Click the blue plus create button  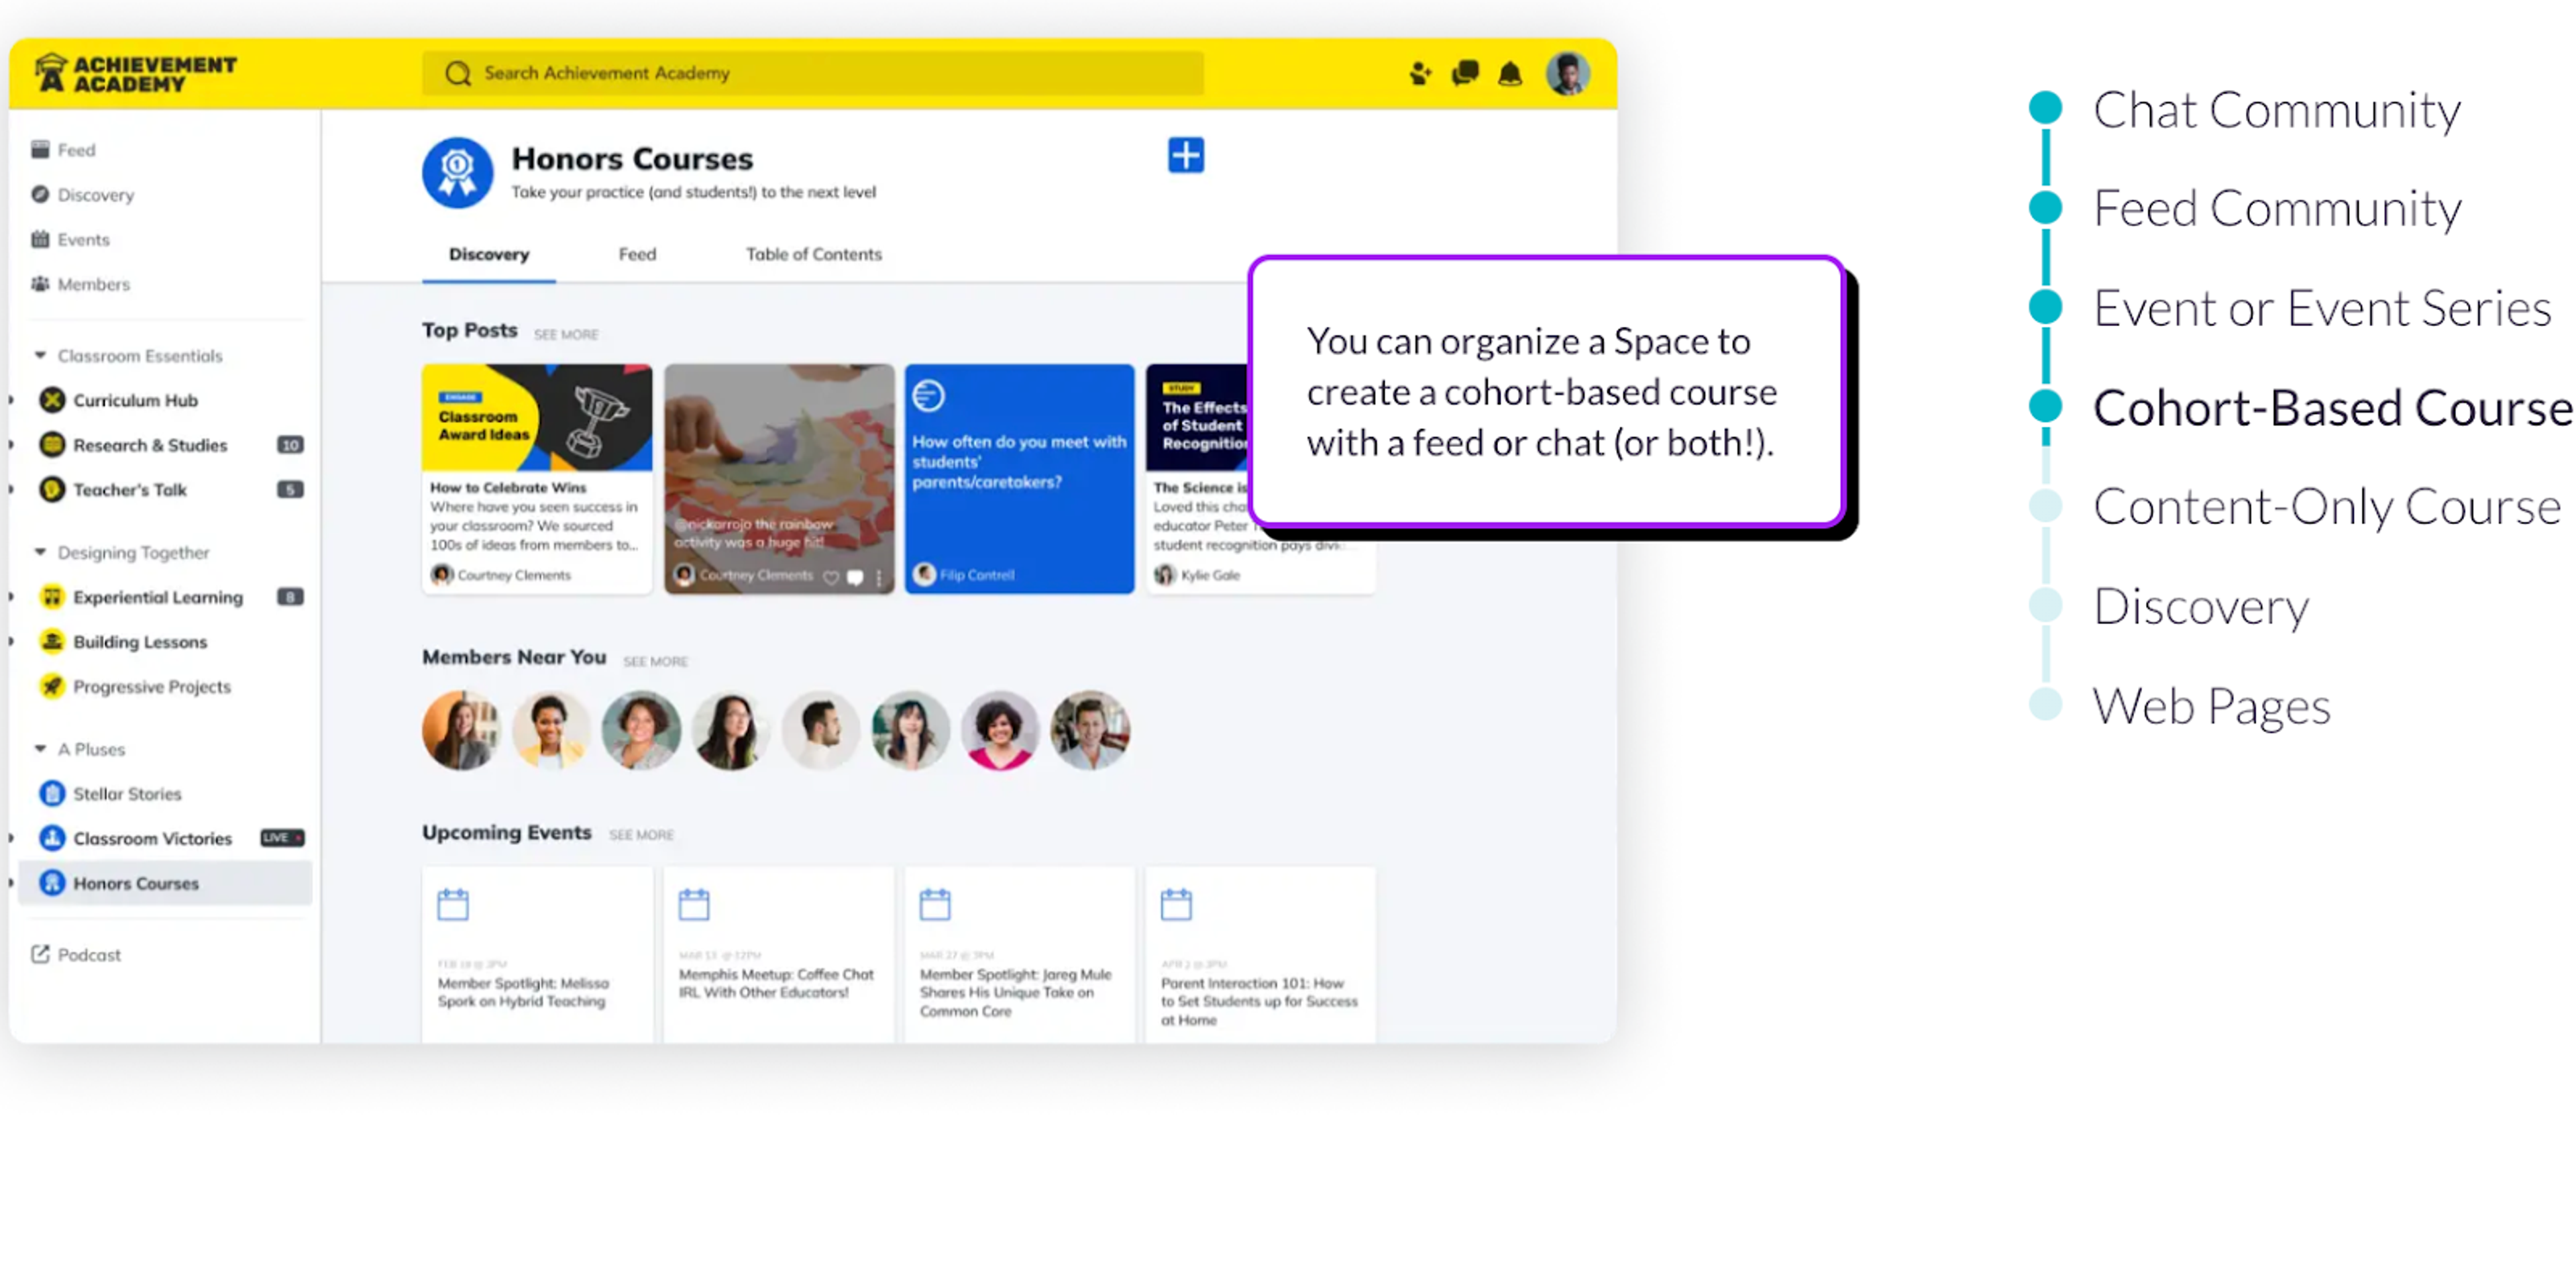click(1186, 156)
